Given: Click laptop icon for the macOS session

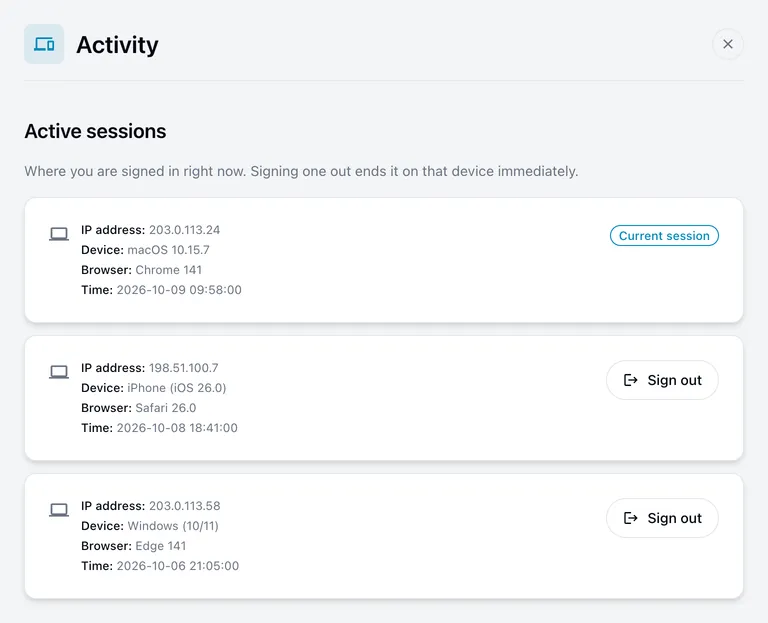Looking at the screenshot, I should click(x=59, y=234).
